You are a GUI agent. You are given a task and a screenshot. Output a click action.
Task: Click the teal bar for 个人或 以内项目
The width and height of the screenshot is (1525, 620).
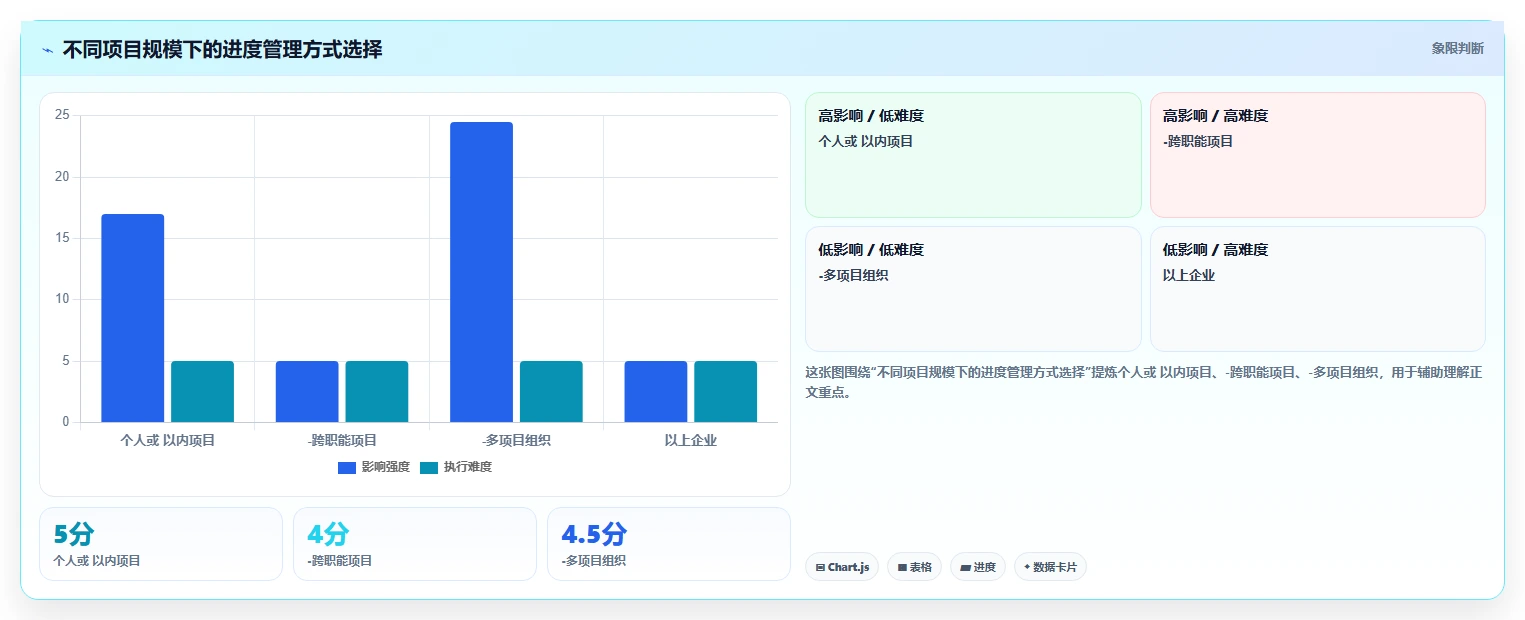pyautogui.click(x=202, y=391)
